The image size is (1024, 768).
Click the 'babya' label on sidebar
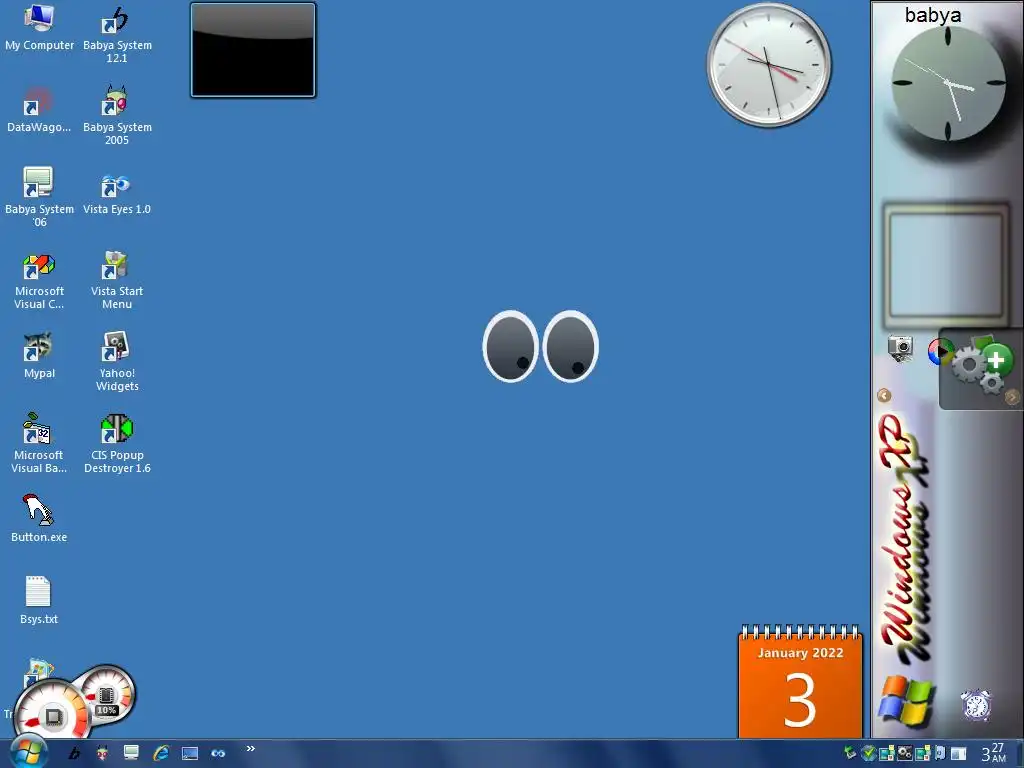click(933, 14)
